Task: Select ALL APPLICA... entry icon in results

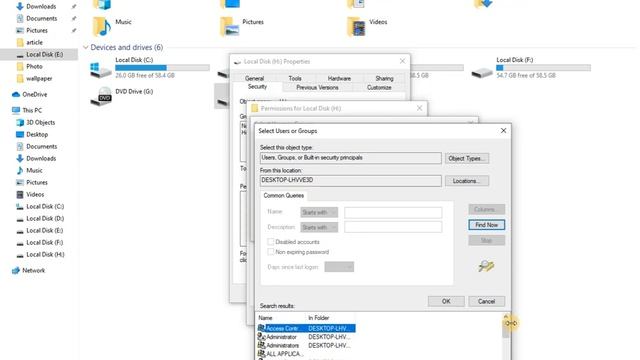Action: coord(261,354)
